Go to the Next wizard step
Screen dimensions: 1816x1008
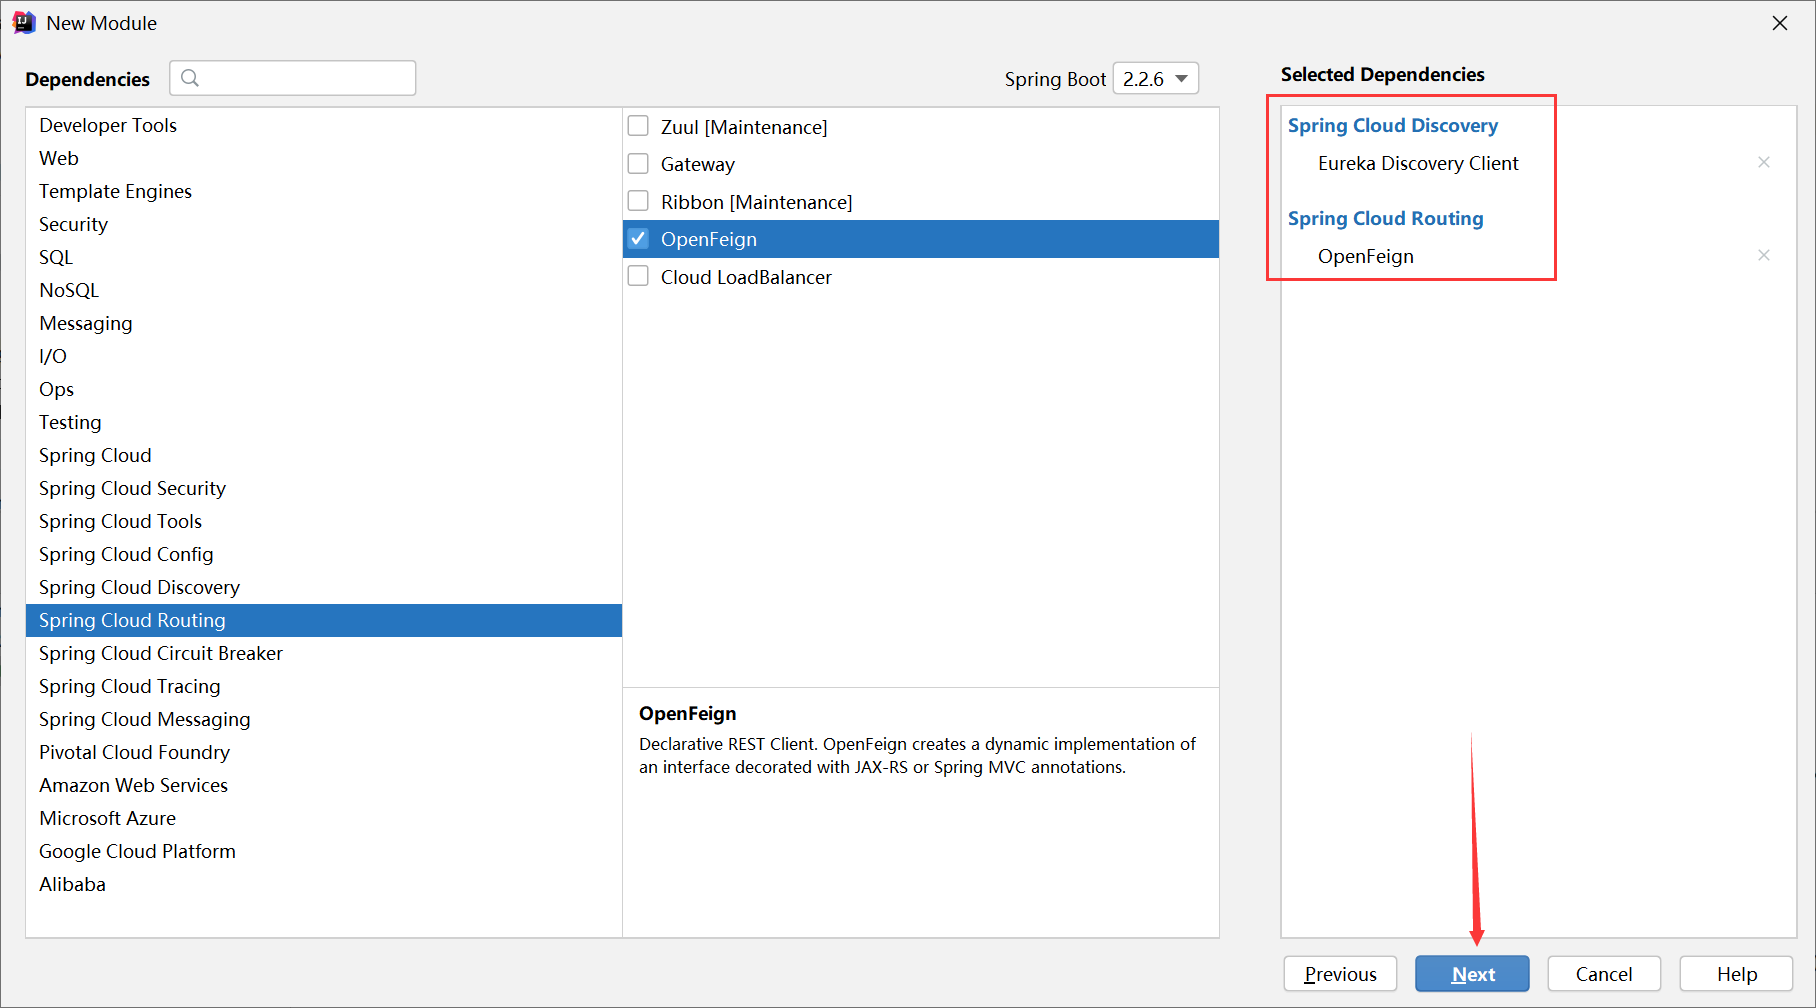(x=1472, y=974)
